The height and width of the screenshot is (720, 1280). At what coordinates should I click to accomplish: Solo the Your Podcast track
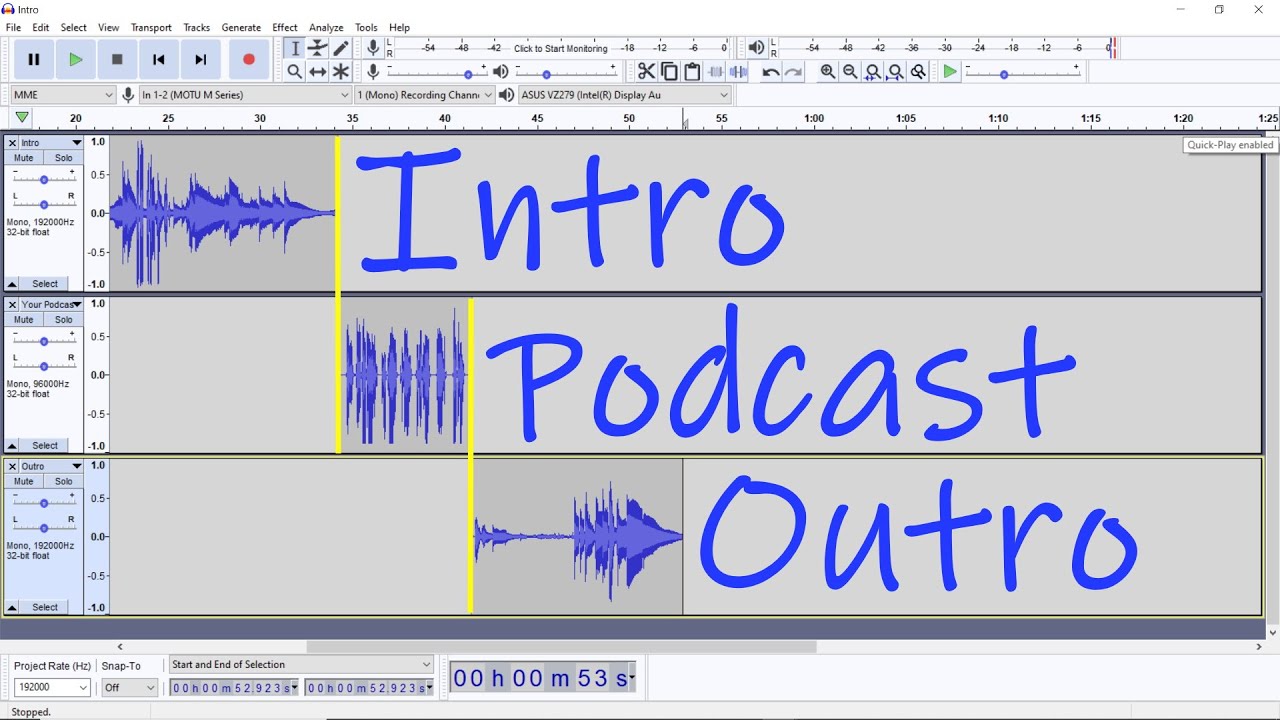64,320
